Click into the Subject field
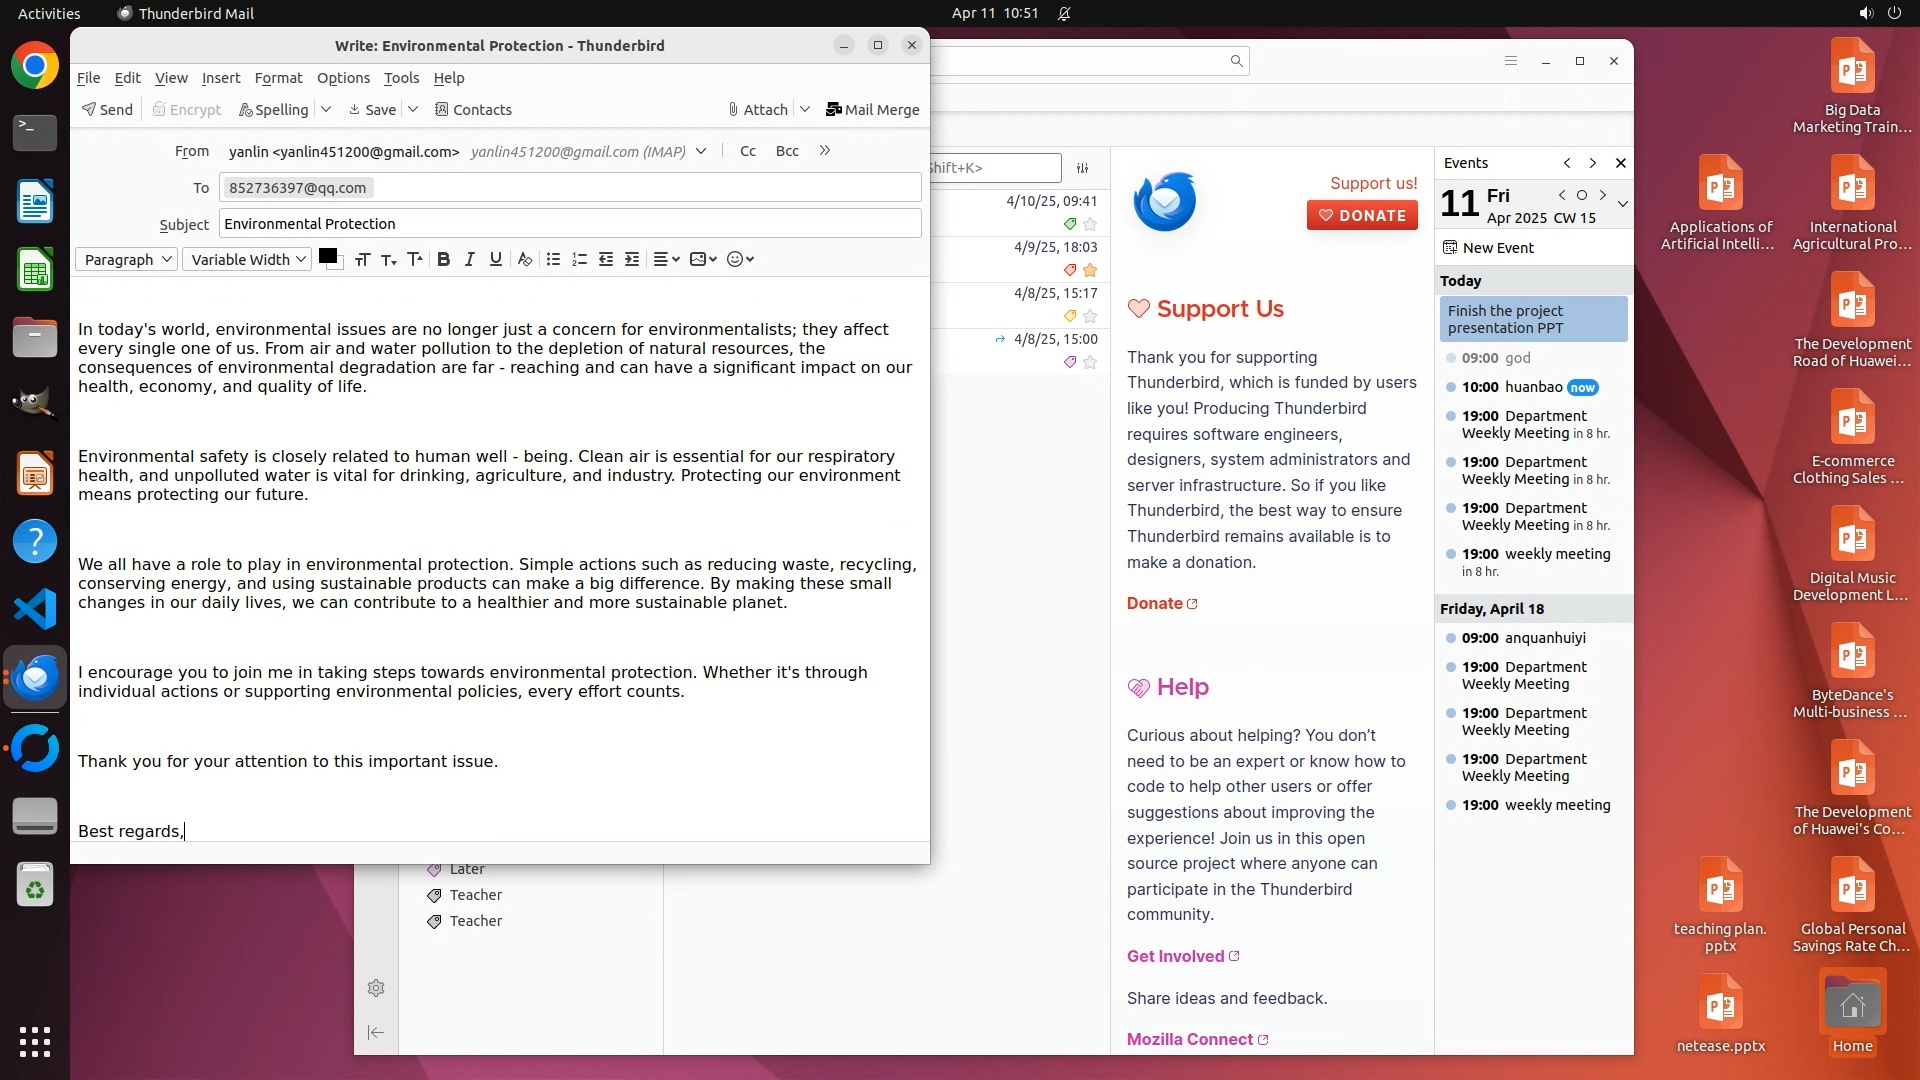This screenshot has height=1080, width=1920. (570, 224)
